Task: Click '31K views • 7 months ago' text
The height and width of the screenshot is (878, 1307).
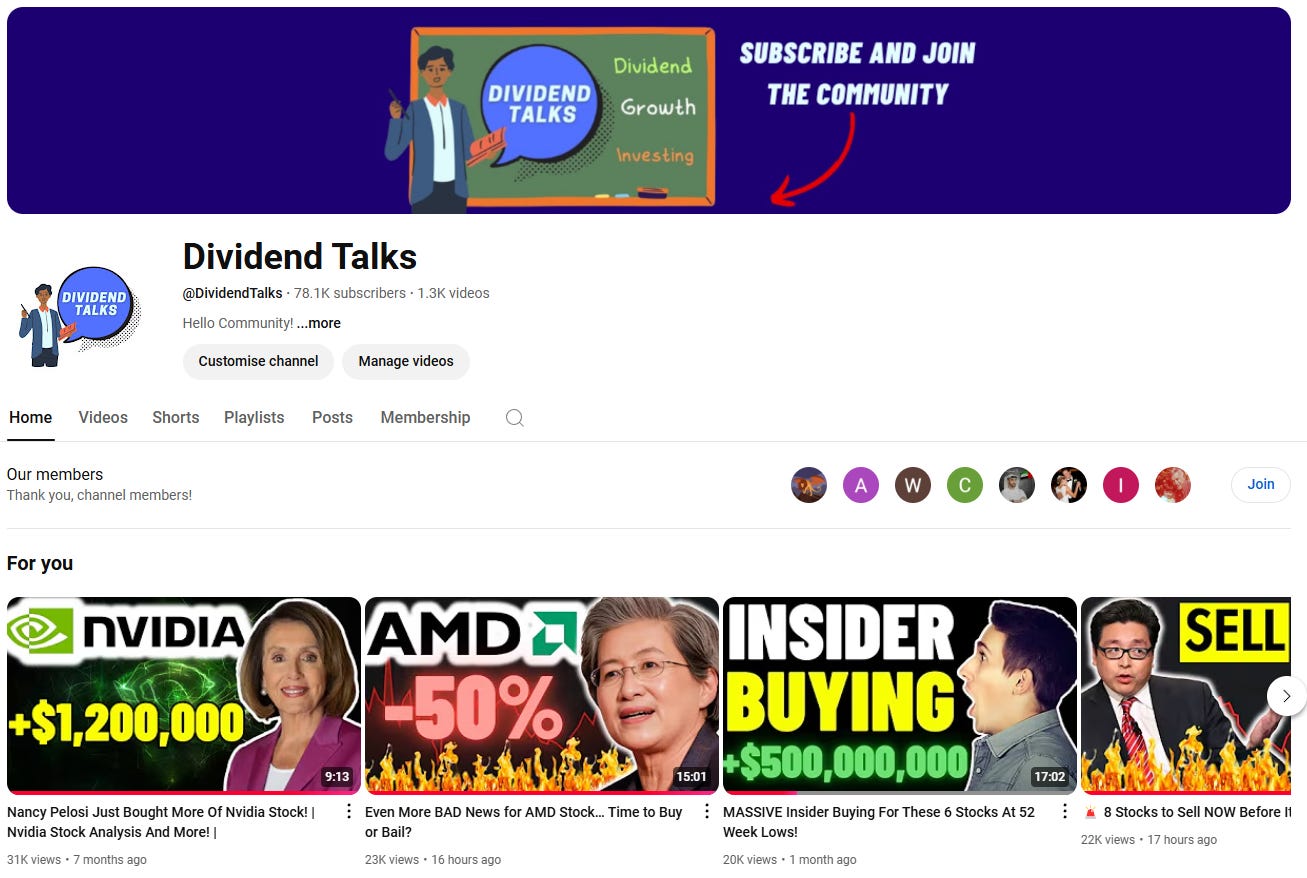Action: pyautogui.click(x=77, y=860)
